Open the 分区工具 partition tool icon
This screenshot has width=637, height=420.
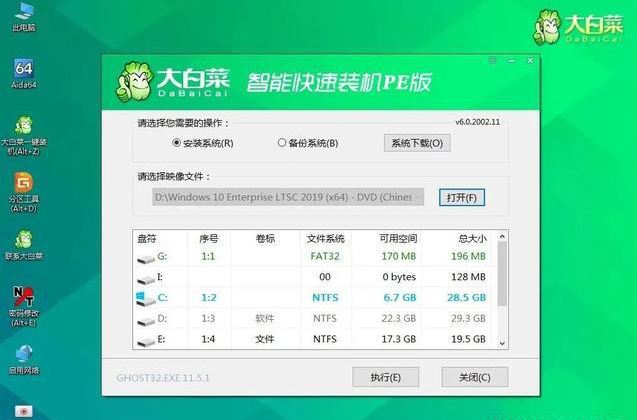tap(23, 185)
